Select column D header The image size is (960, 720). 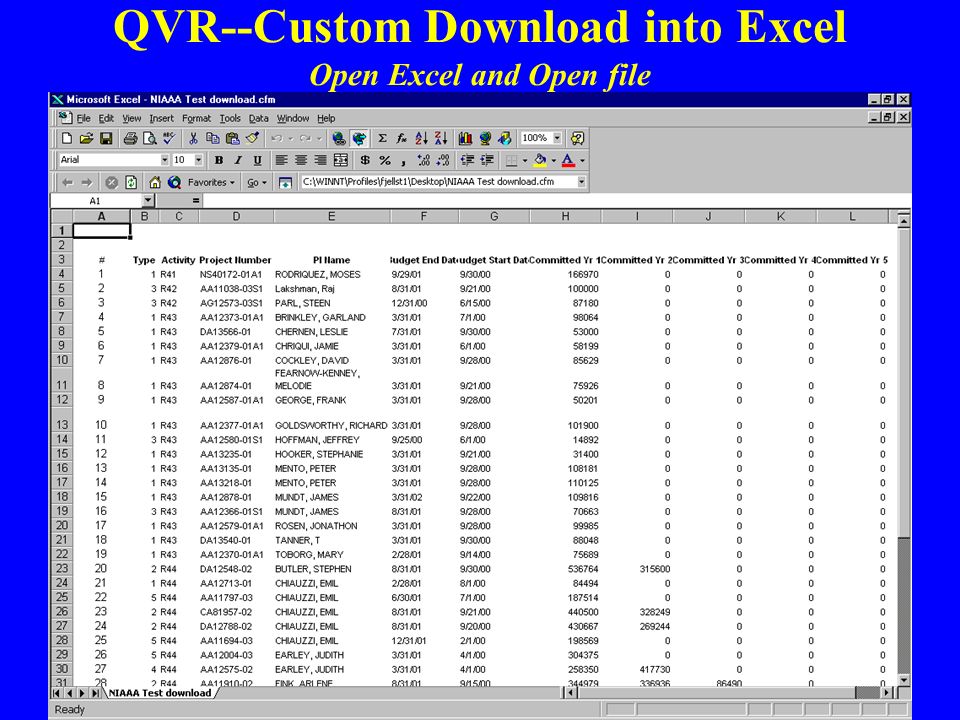[236, 216]
